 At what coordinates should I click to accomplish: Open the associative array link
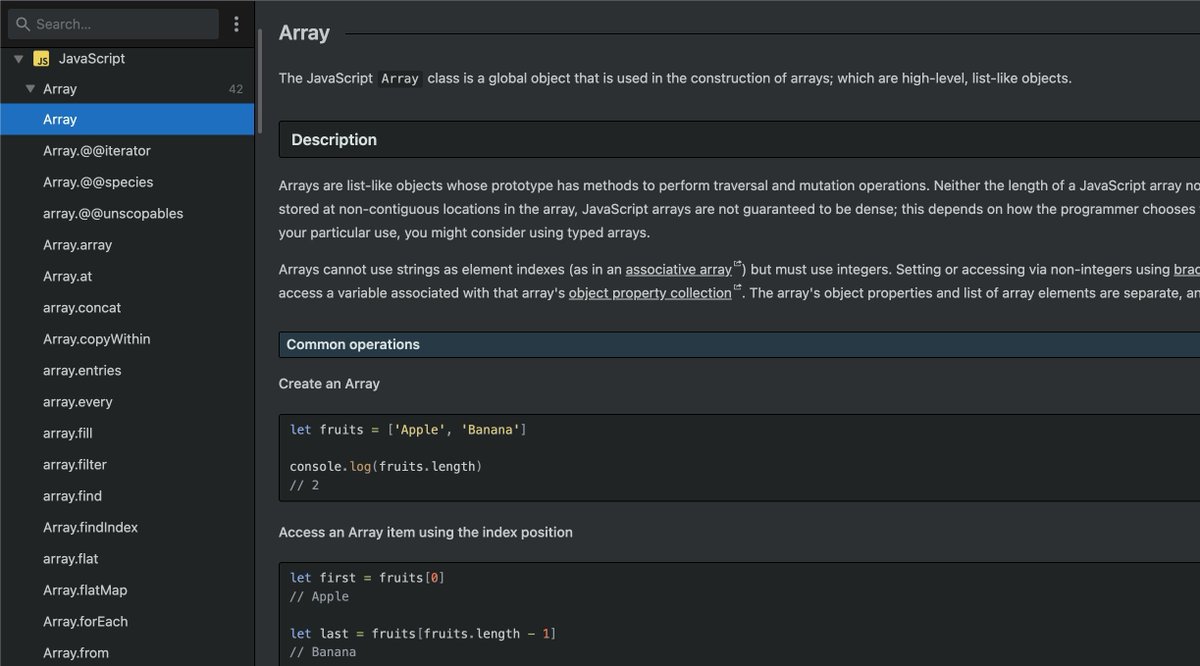click(x=678, y=269)
